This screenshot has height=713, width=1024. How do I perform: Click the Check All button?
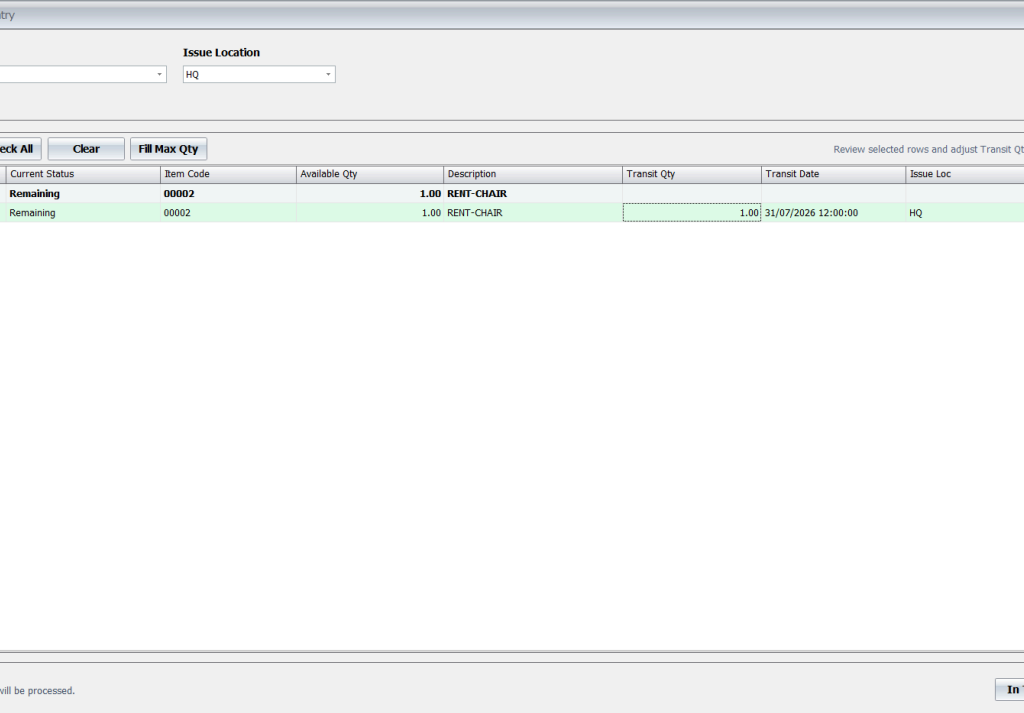(20, 149)
